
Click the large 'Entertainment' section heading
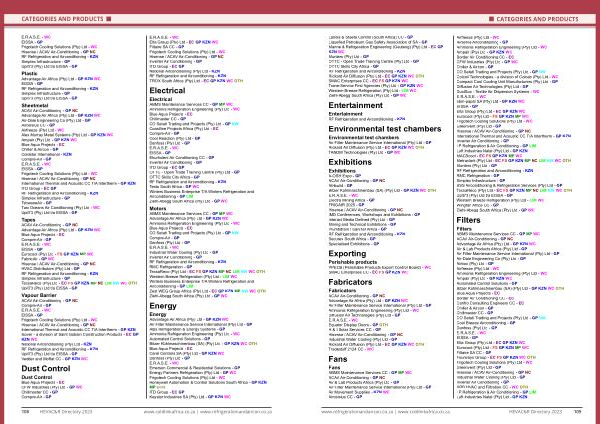coord(355,105)
